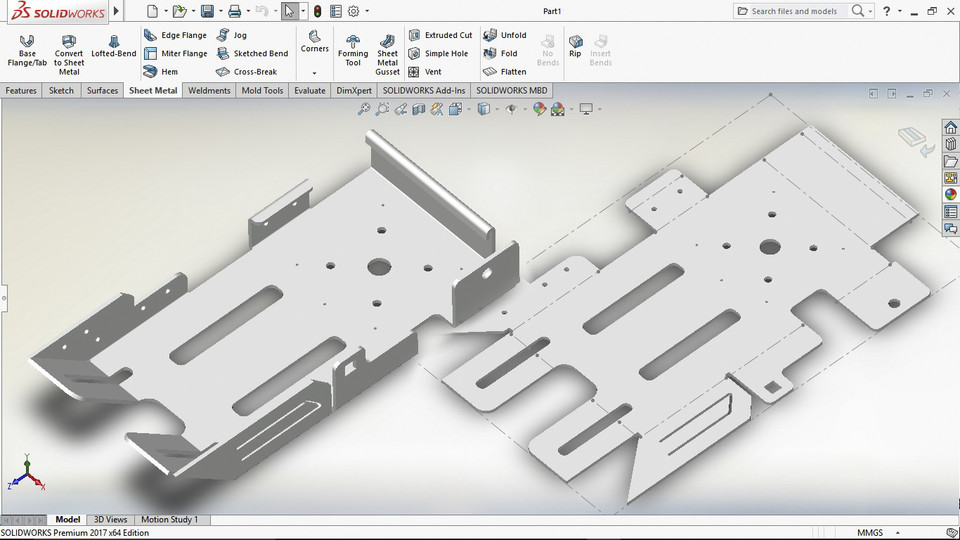This screenshot has height=540, width=960.
Task: Switch to the Weldments tab
Action: pyautogui.click(x=209, y=90)
